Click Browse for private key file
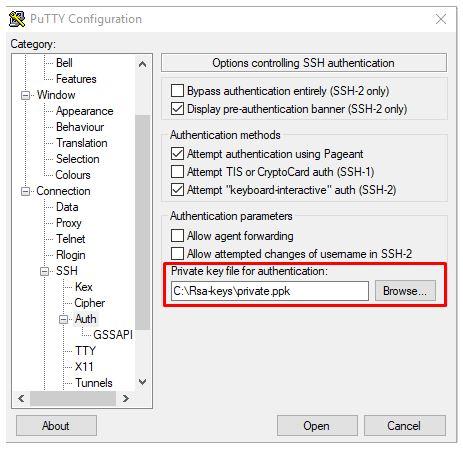The width and height of the screenshot is (463, 453). click(x=405, y=291)
